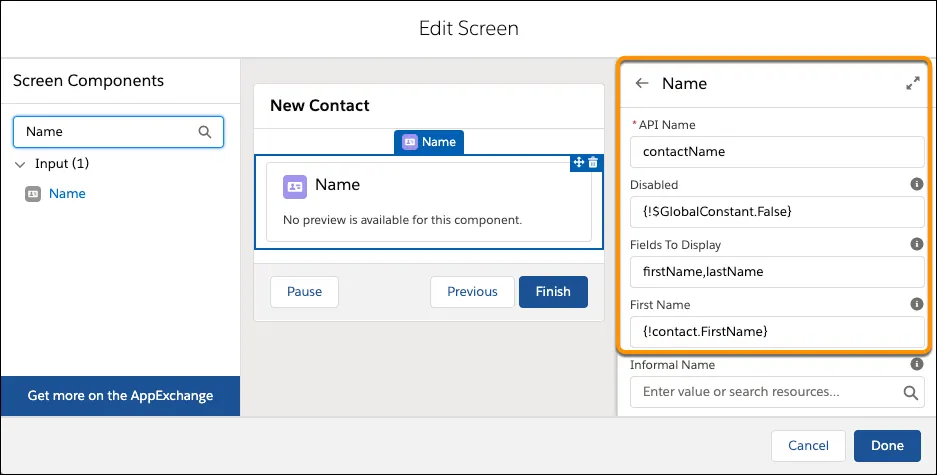Click the search magnifier in Screen Components
This screenshot has width=937, height=475.
pos(205,131)
